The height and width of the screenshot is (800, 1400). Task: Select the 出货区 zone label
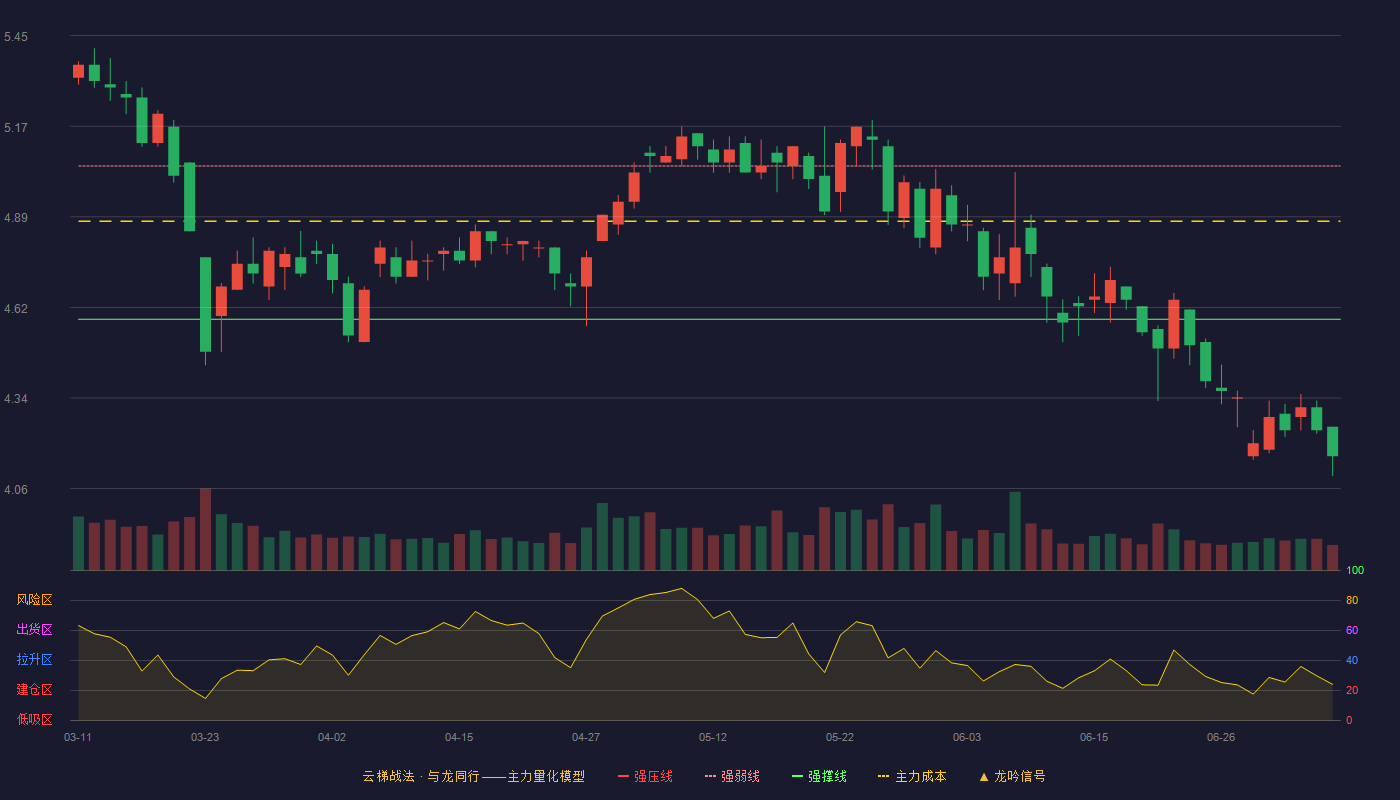click(x=34, y=630)
